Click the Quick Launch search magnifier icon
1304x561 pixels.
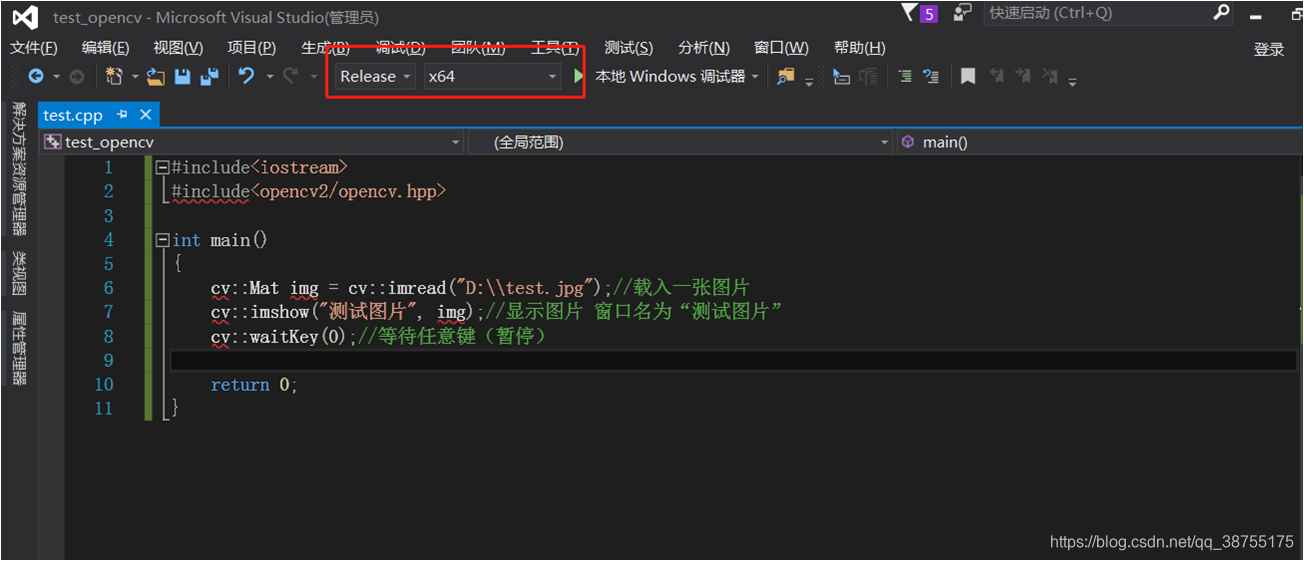[x=1221, y=13]
